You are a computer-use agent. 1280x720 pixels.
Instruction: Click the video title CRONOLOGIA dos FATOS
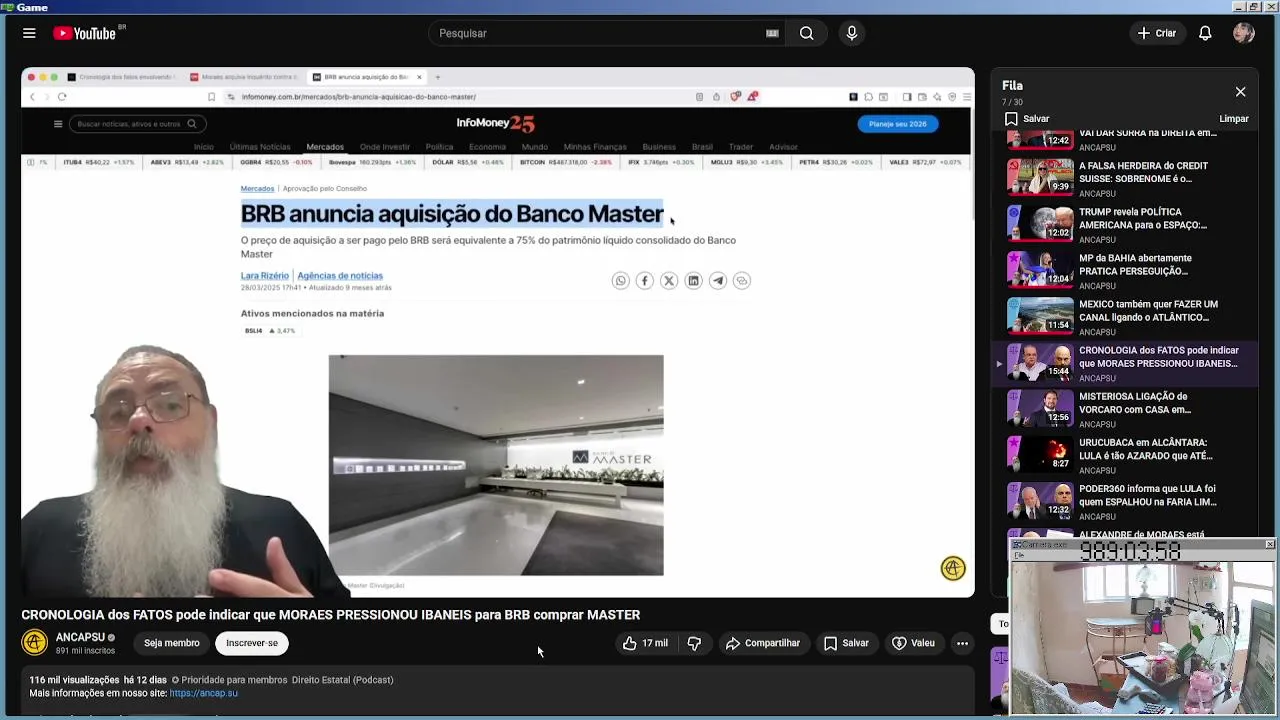click(x=331, y=615)
